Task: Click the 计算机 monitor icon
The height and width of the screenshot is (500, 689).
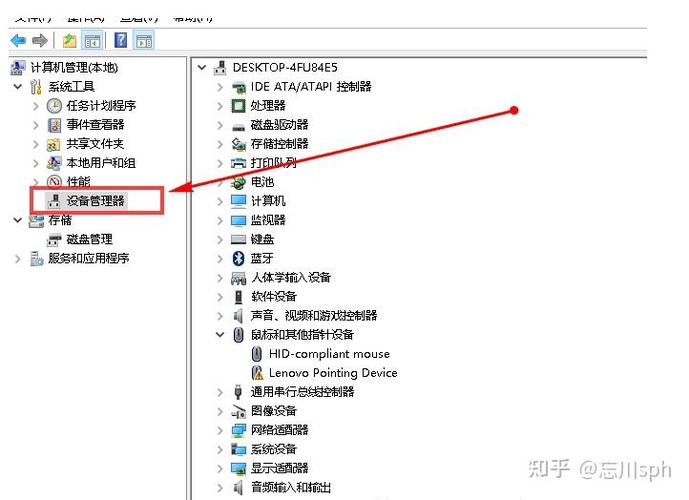Action: pyautogui.click(x=239, y=201)
